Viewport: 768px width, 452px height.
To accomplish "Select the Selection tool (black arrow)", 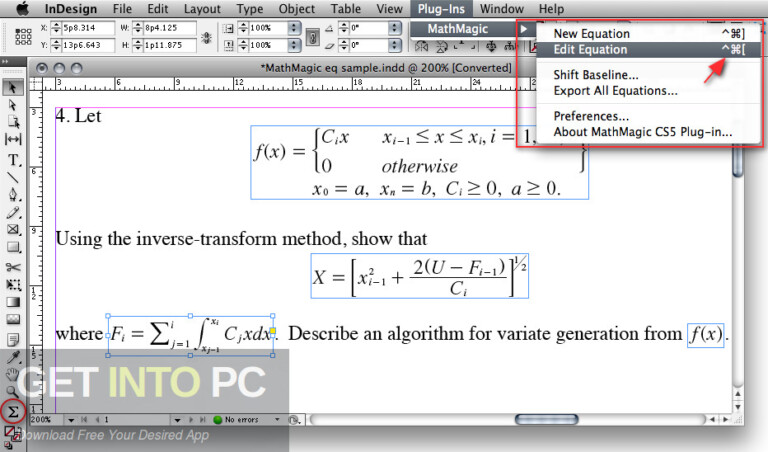I will click(13, 88).
